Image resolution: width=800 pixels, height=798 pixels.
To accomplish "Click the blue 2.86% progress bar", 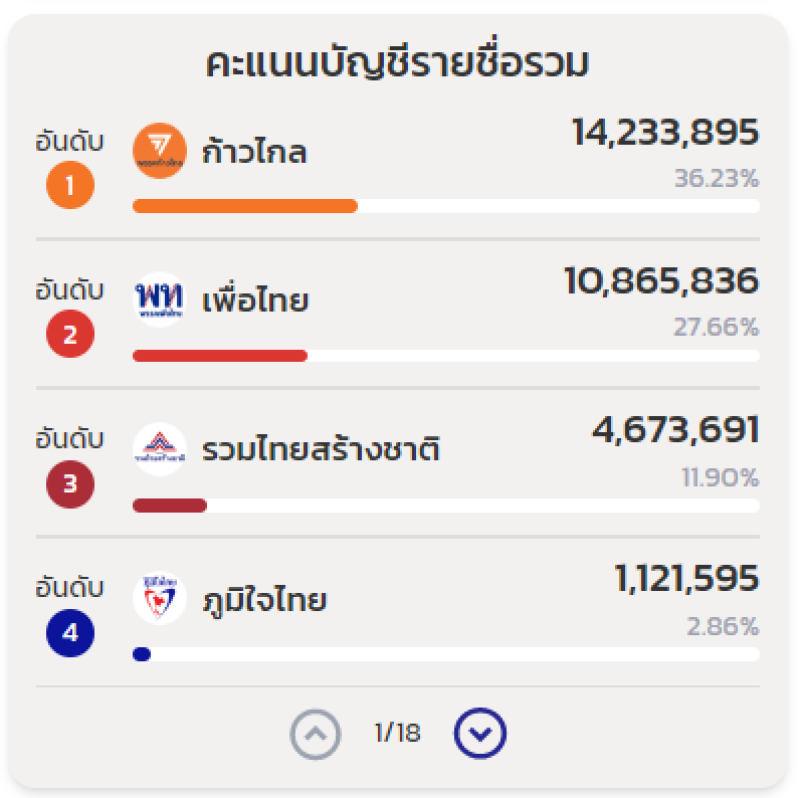I will (446, 654).
